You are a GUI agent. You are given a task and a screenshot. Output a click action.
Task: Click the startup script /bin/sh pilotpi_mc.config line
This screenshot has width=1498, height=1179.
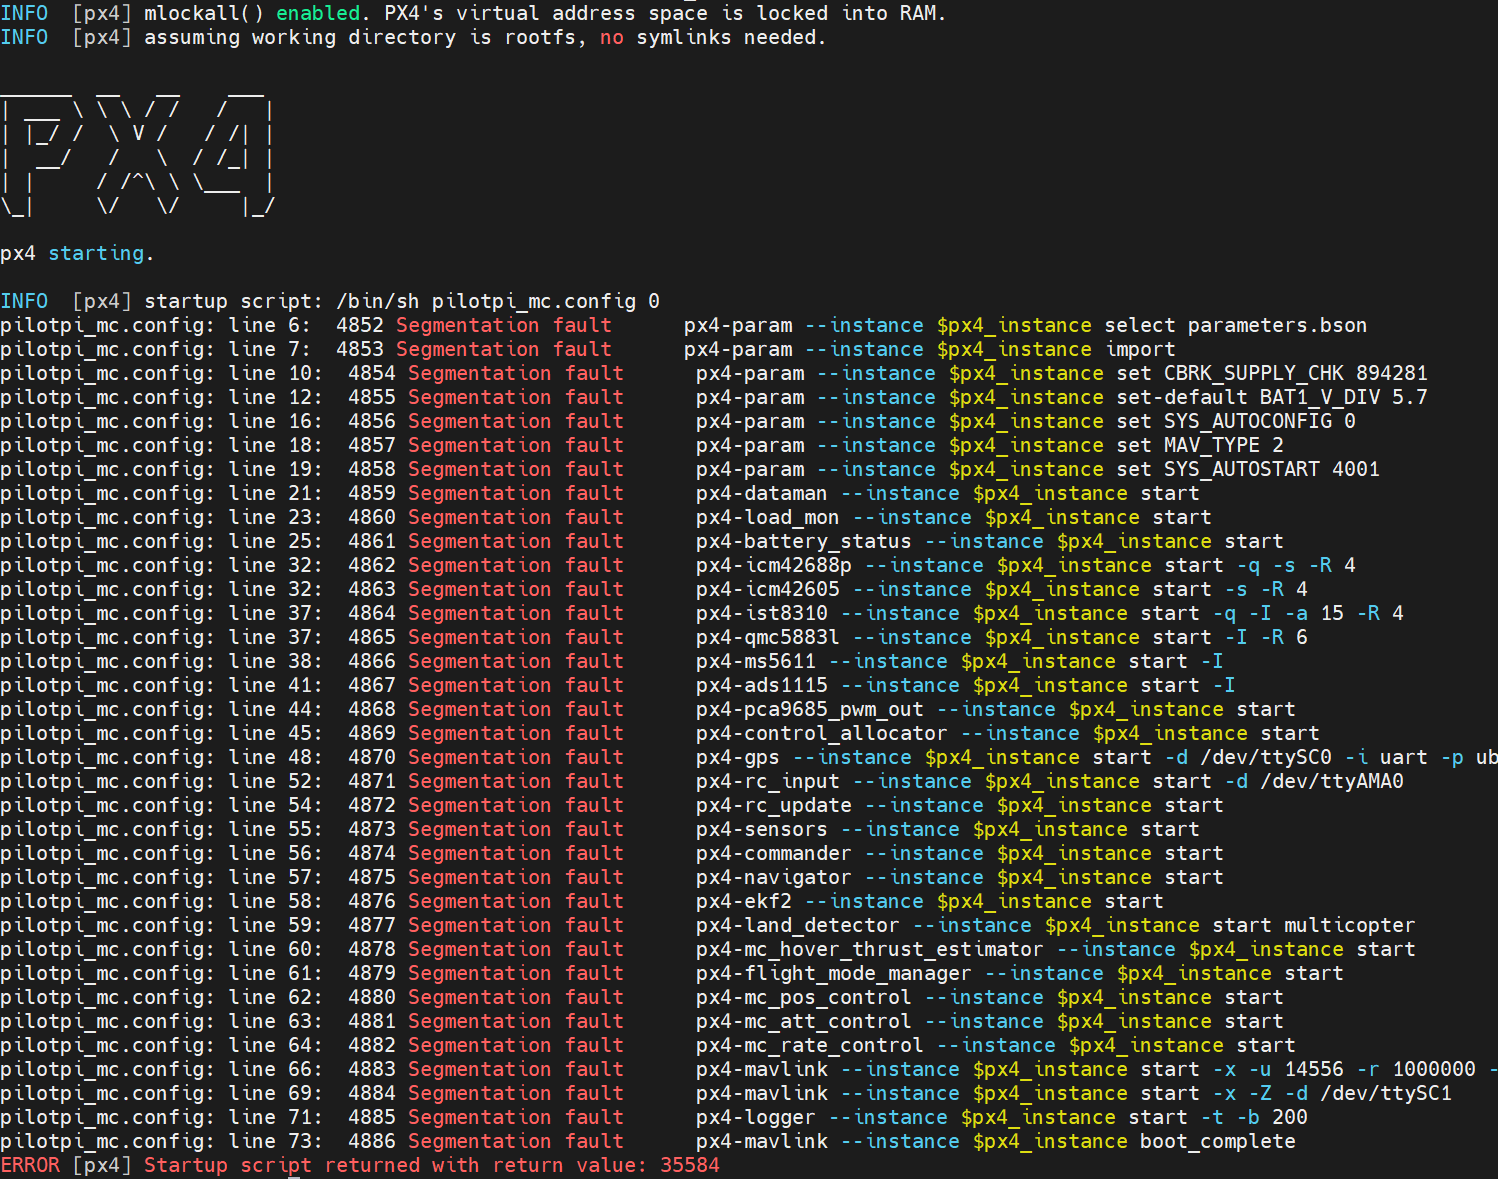330,301
